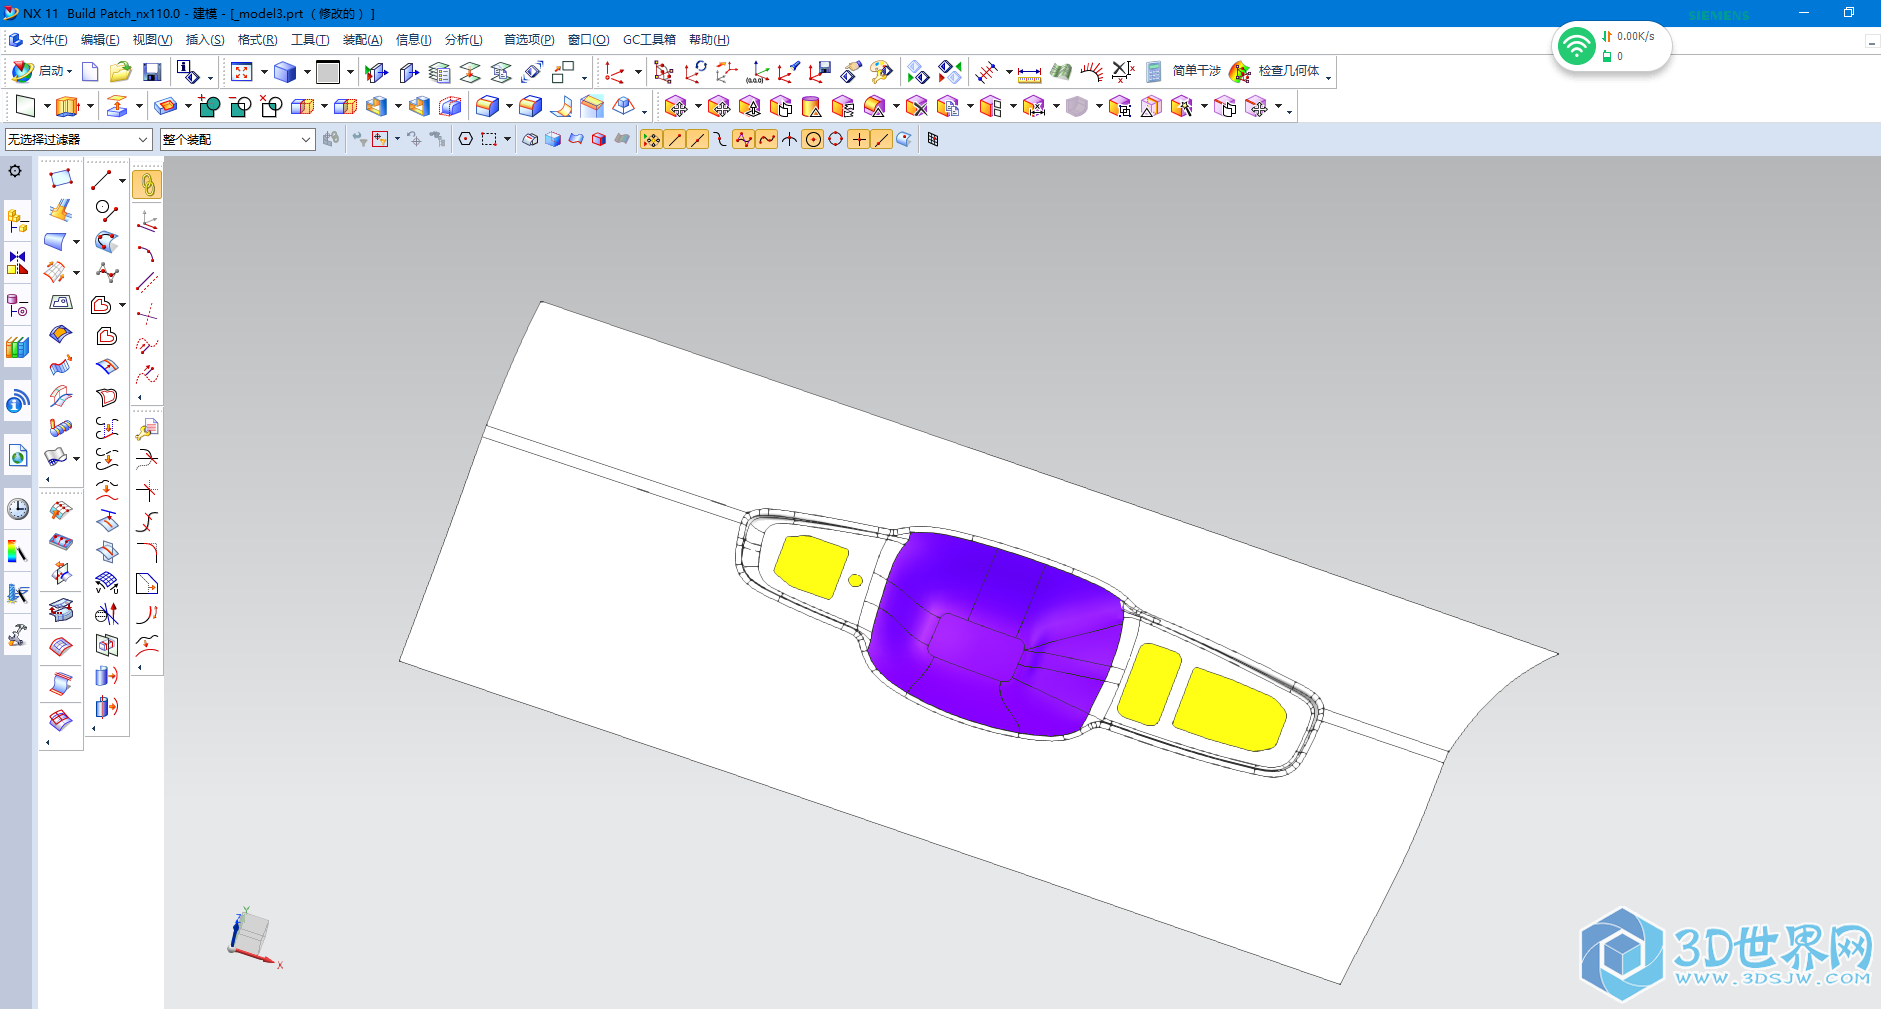Open the 插入(S) menu
The image size is (1881, 1009).
point(205,40)
